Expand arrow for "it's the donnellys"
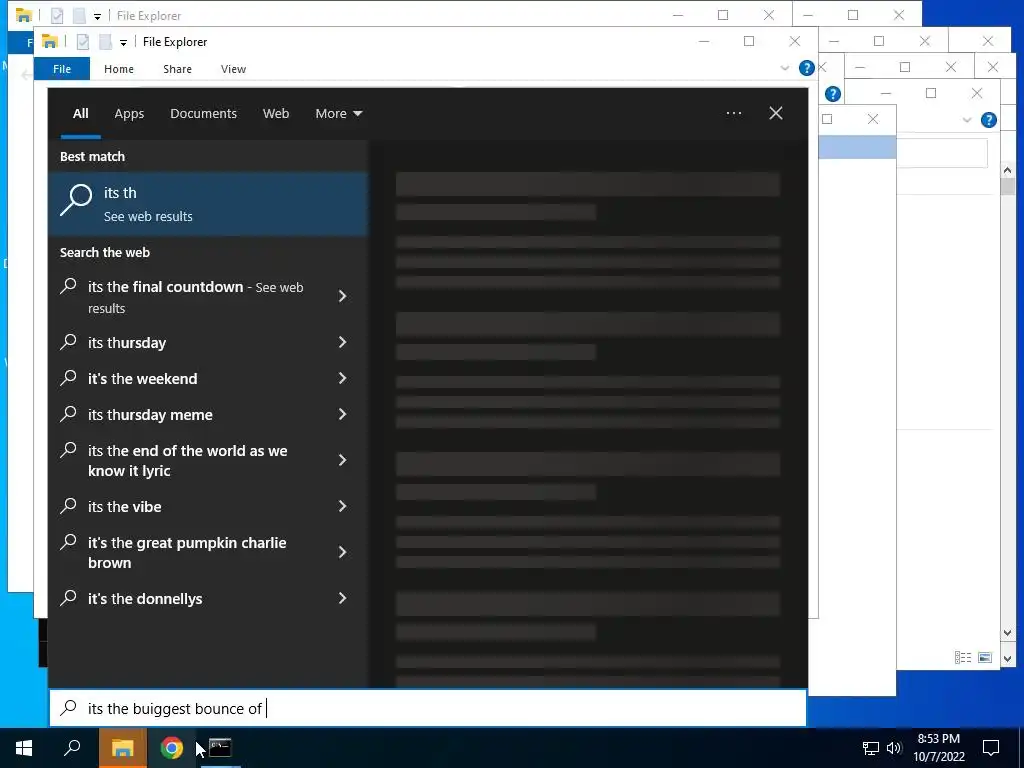This screenshot has width=1024, height=768. click(x=342, y=598)
